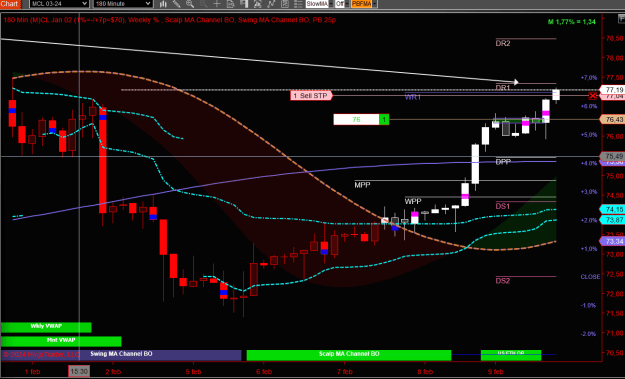Click the MPP monthly pivot label

click(x=362, y=185)
